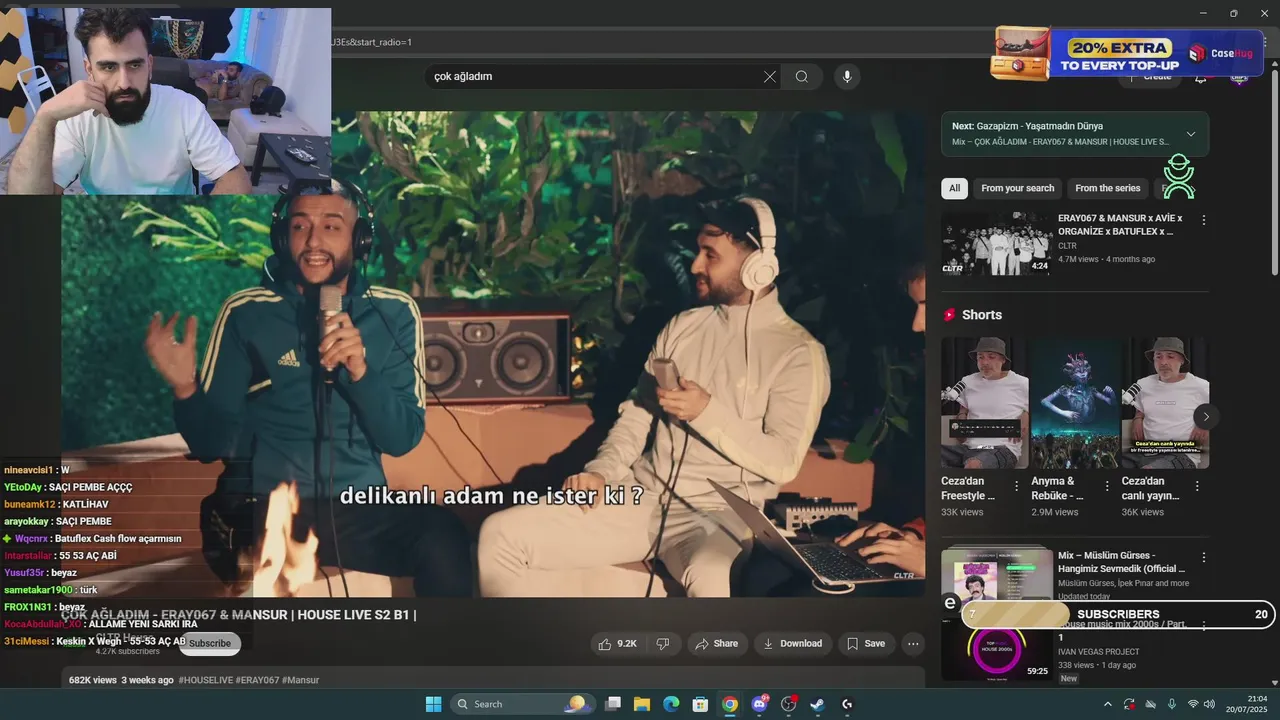Viewport: 1280px width, 720px height.
Task: Show hidden system tray icons
Action: click(x=1107, y=704)
